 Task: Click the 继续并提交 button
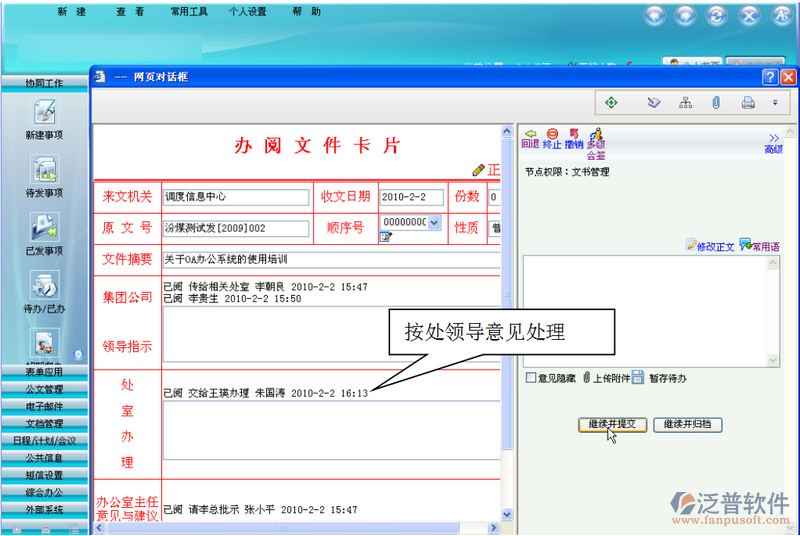612,424
